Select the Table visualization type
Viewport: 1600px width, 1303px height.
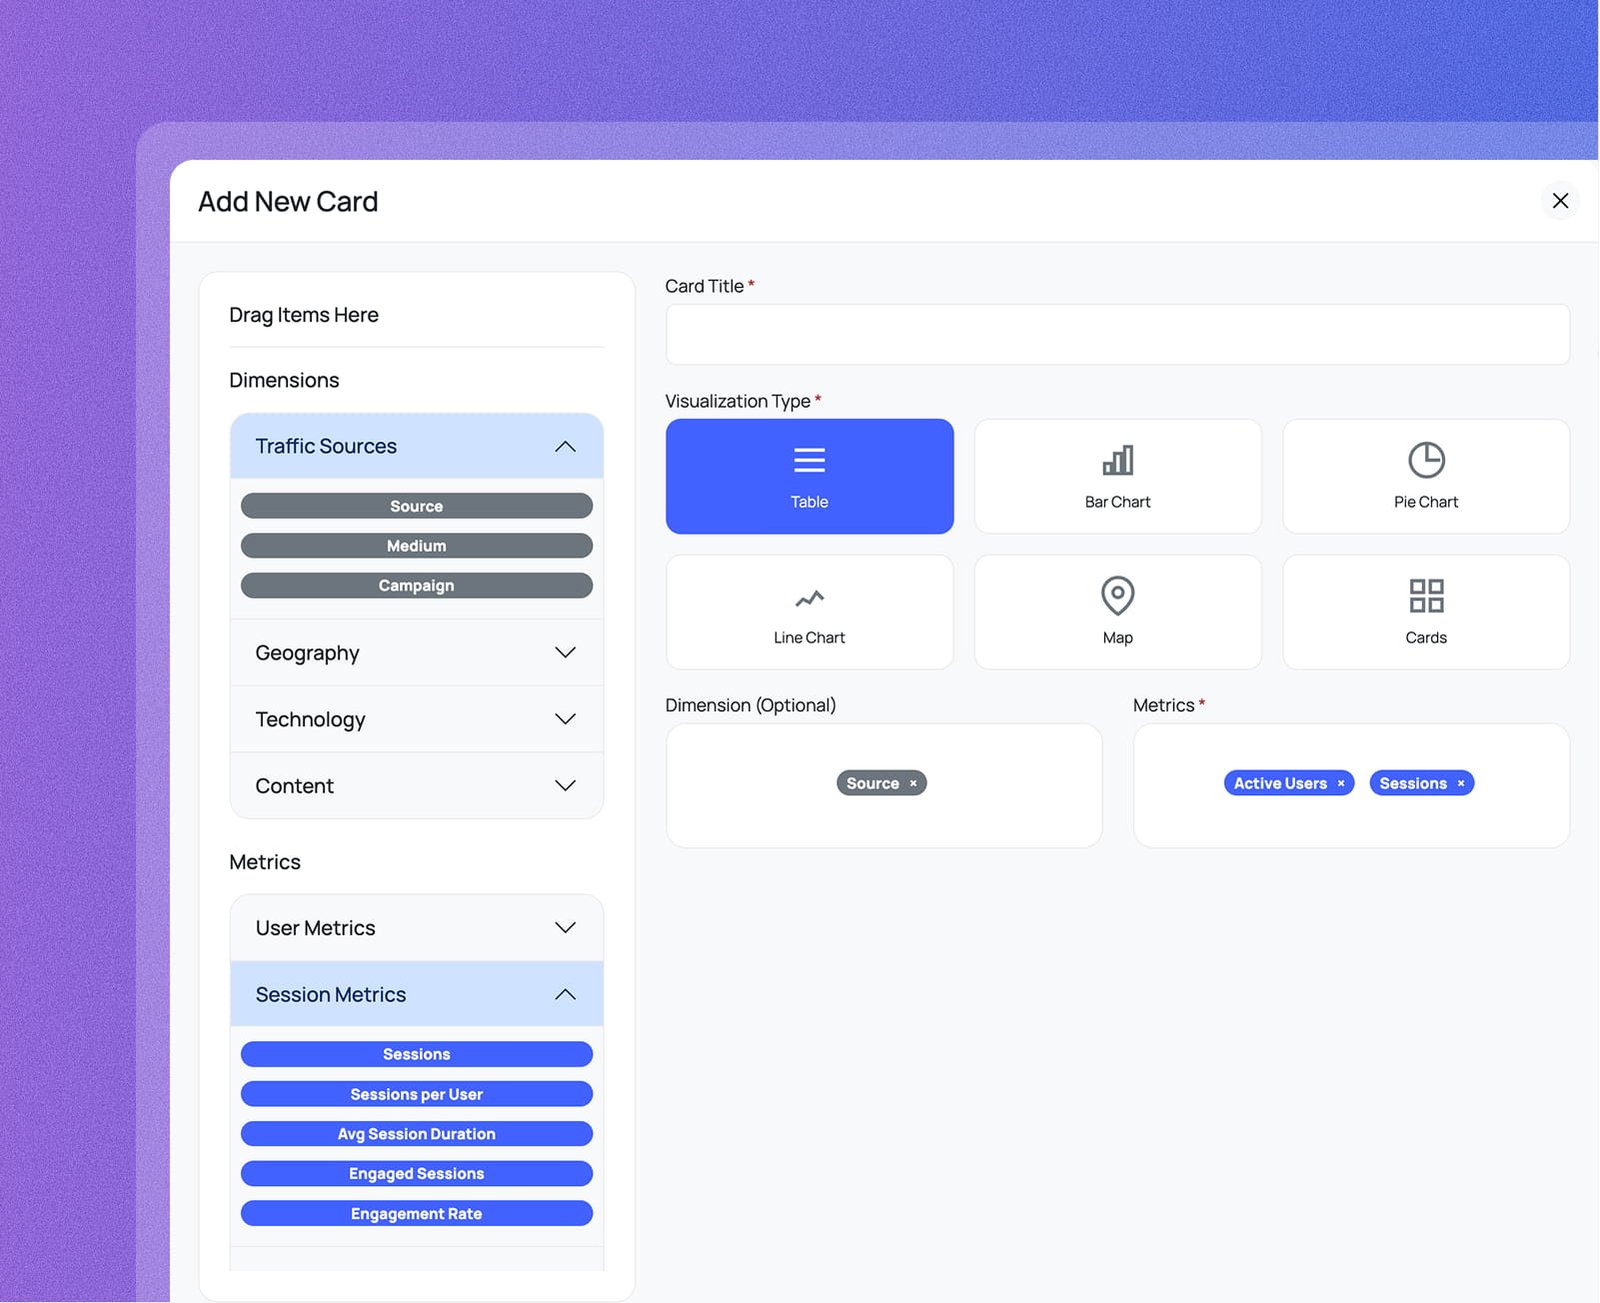coord(809,476)
